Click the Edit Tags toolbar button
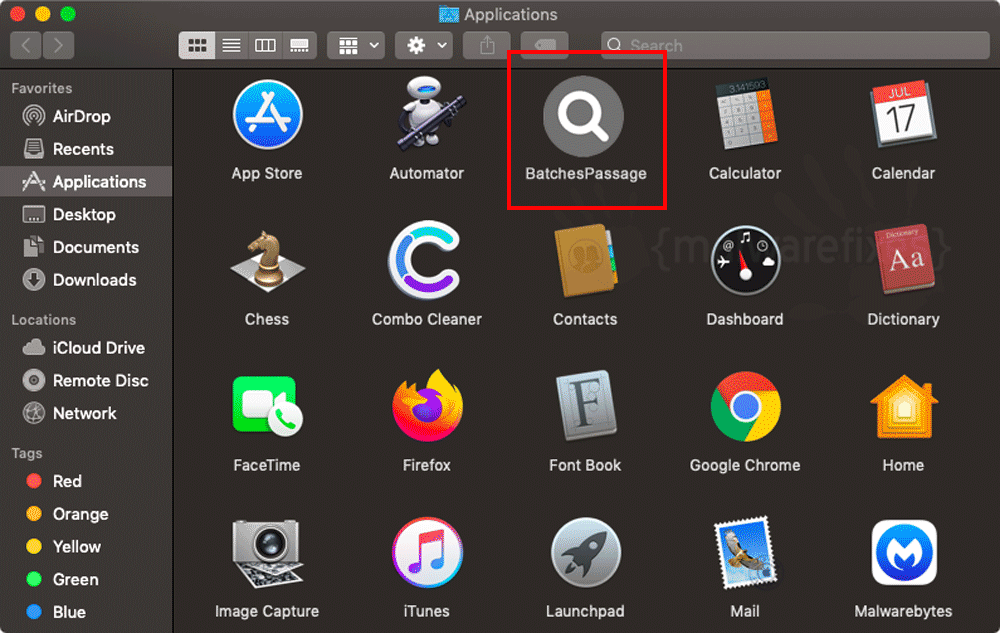This screenshot has height=633, width=1000. [544, 45]
